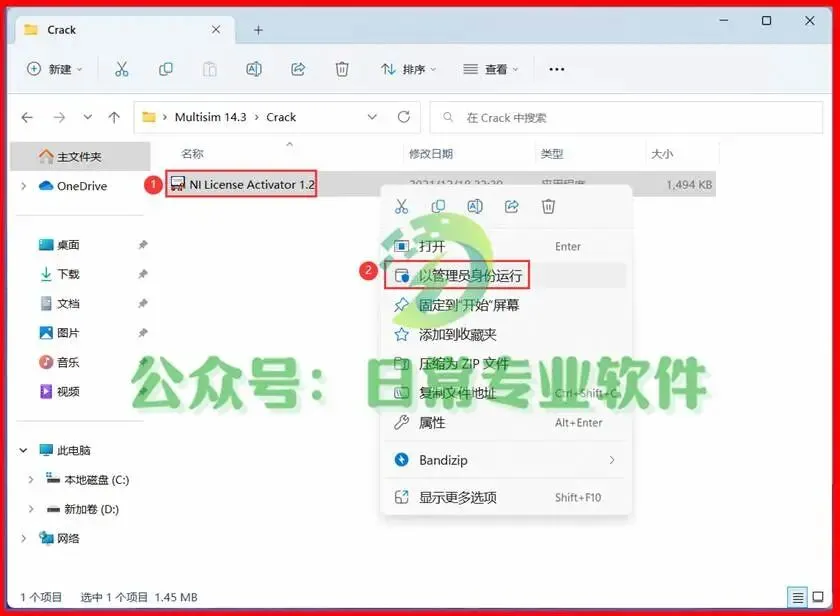Viewport: 840px width, 616px height.
Task: Switch to details view in the status bar
Action: point(798,597)
